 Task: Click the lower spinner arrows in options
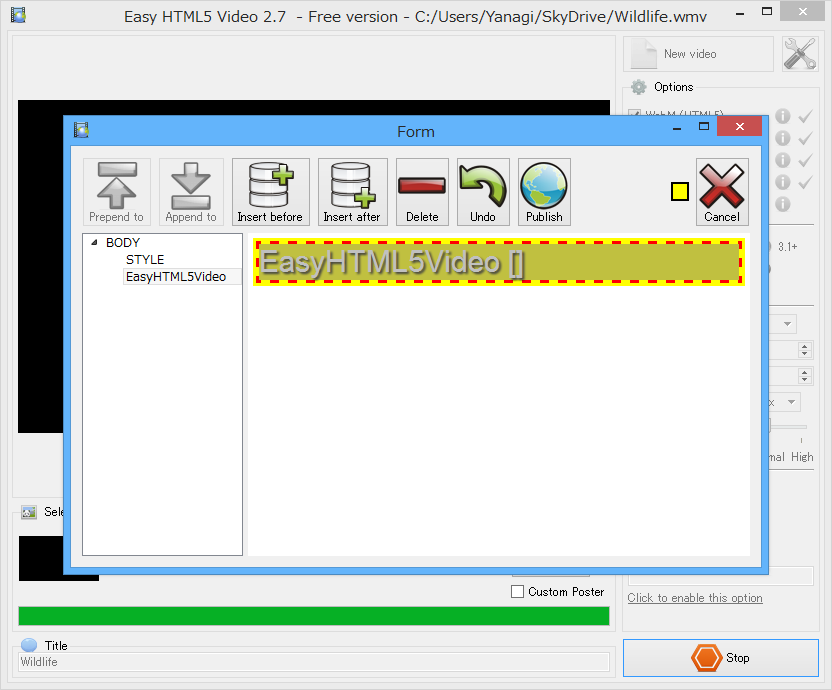(x=805, y=376)
